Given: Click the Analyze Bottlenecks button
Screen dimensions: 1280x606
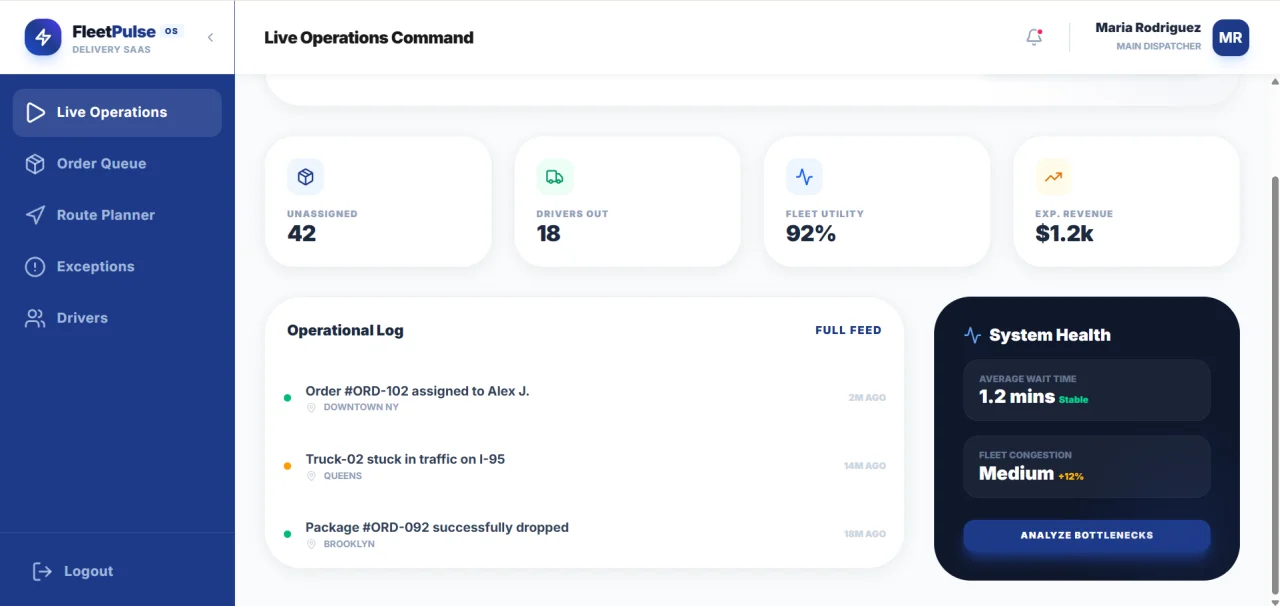Looking at the screenshot, I should pyautogui.click(x=1087, y=536).
